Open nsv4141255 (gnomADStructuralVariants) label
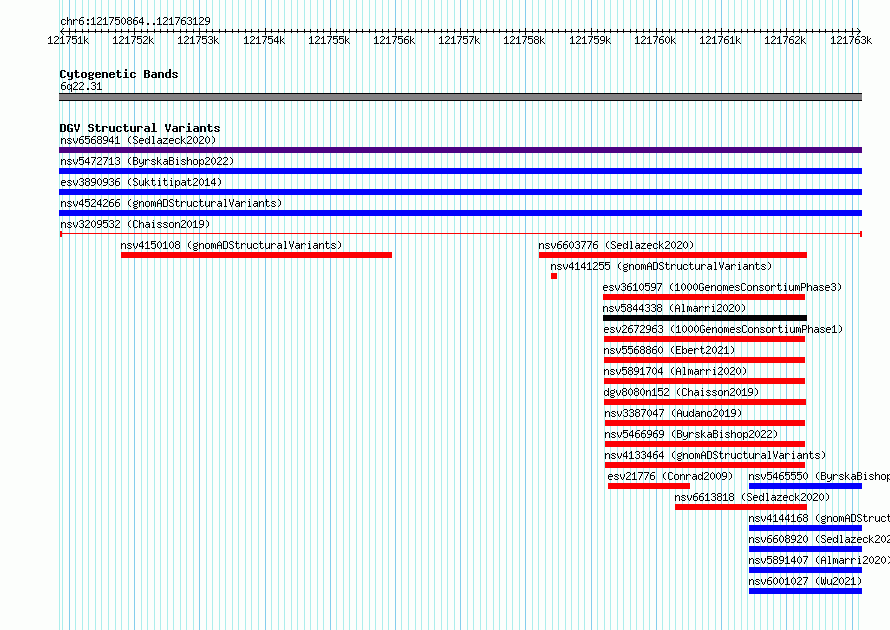This screenshot has width=890, height=630. 661,266
